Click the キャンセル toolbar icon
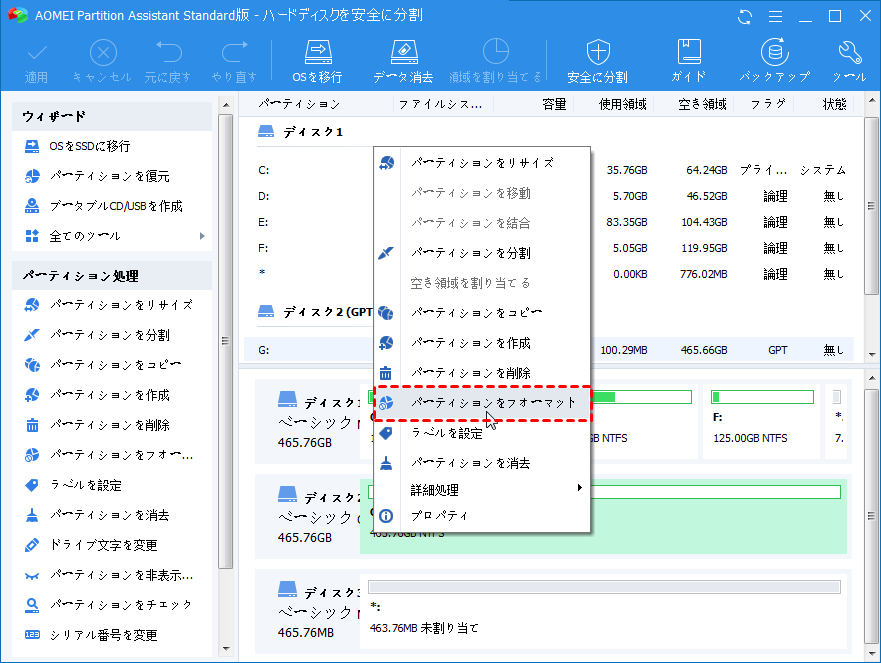Viewport: 881px width, 663px height. (102, 61)
